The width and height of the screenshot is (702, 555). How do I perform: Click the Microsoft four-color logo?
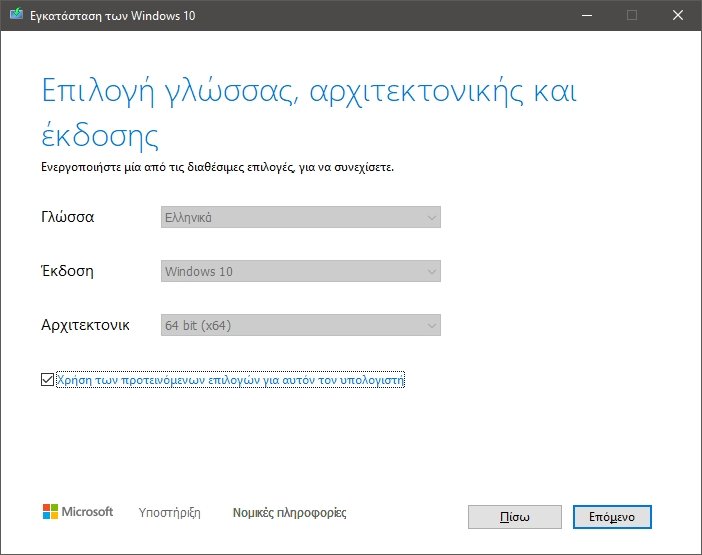pyautogui.click(x=50, y=512)
